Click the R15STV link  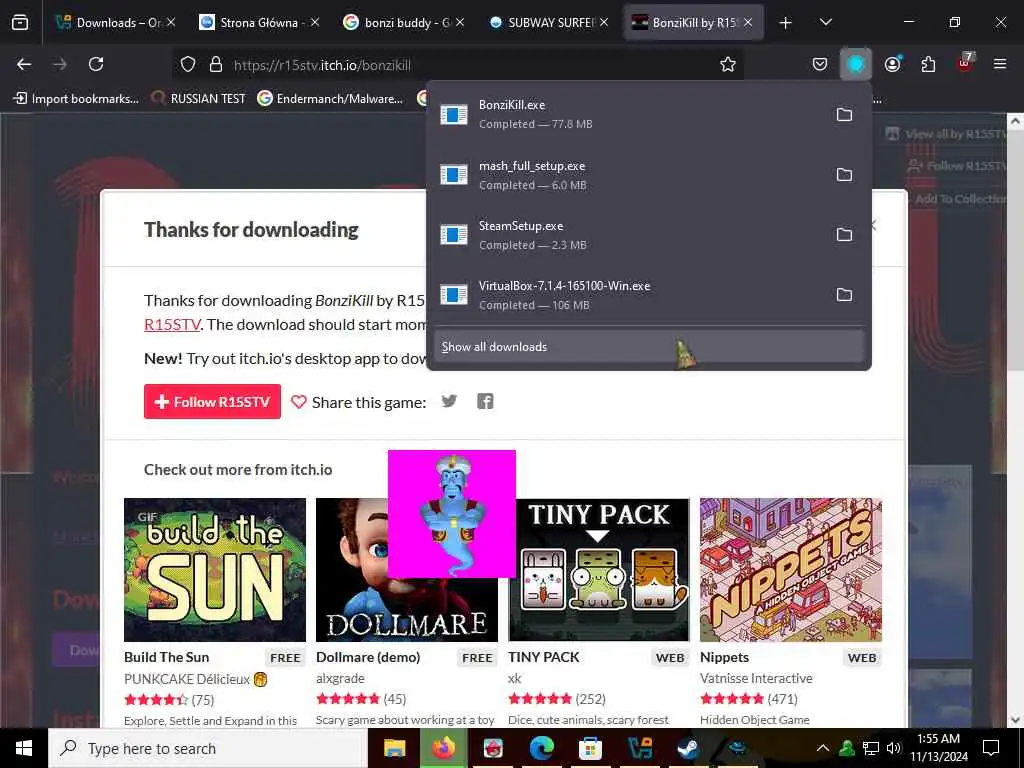point(172,325)
